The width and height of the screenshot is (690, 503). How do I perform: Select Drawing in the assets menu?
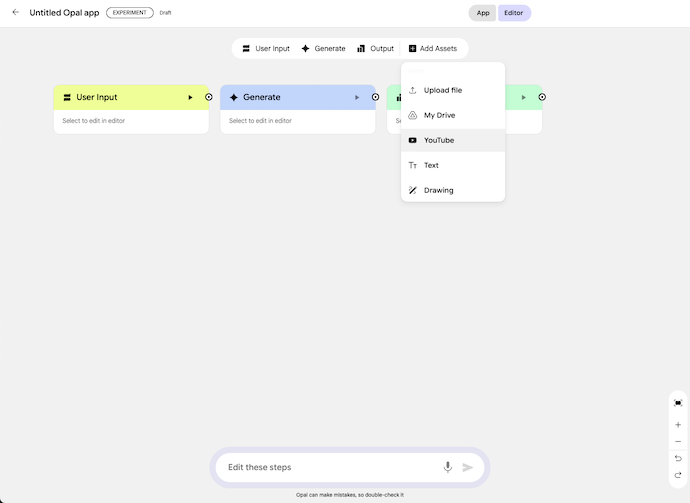453,190
